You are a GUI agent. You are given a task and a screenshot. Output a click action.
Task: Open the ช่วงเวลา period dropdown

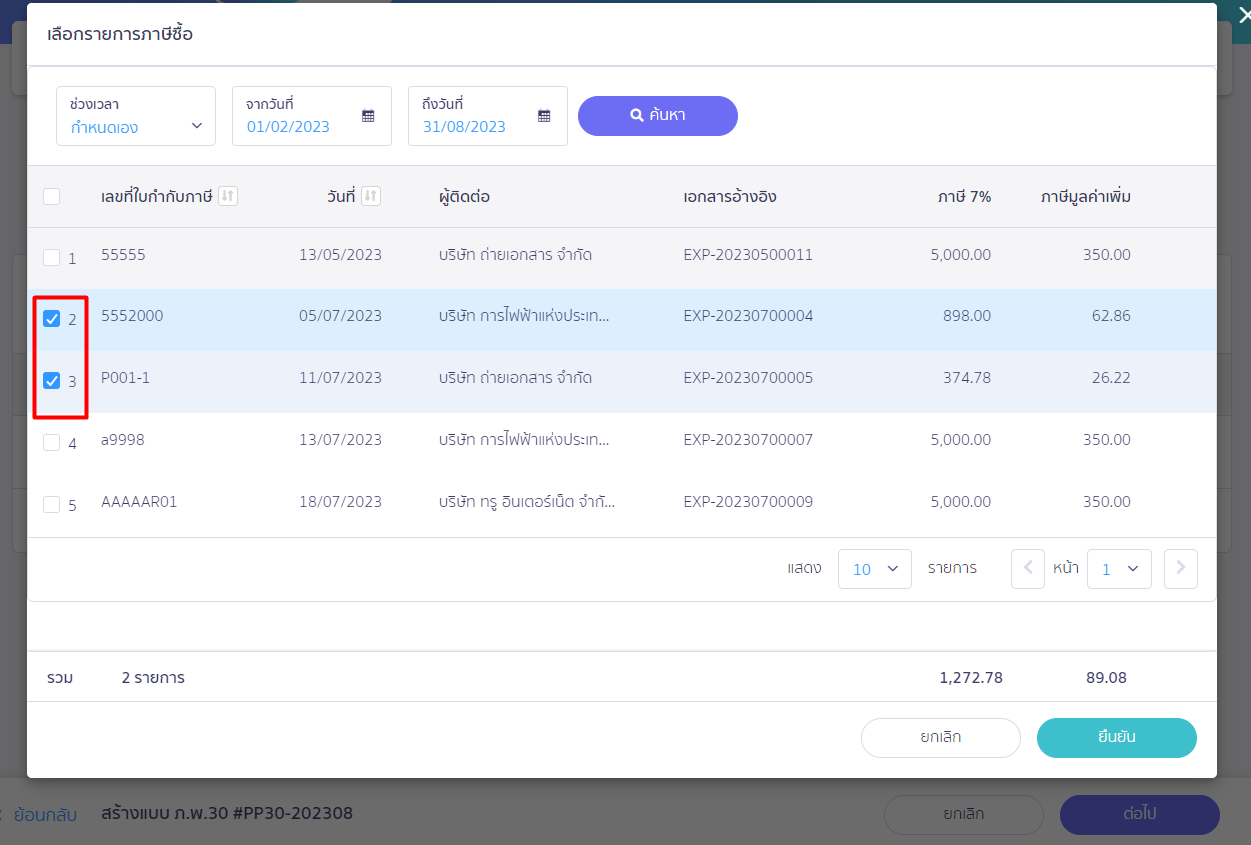(x=136, y=116)
